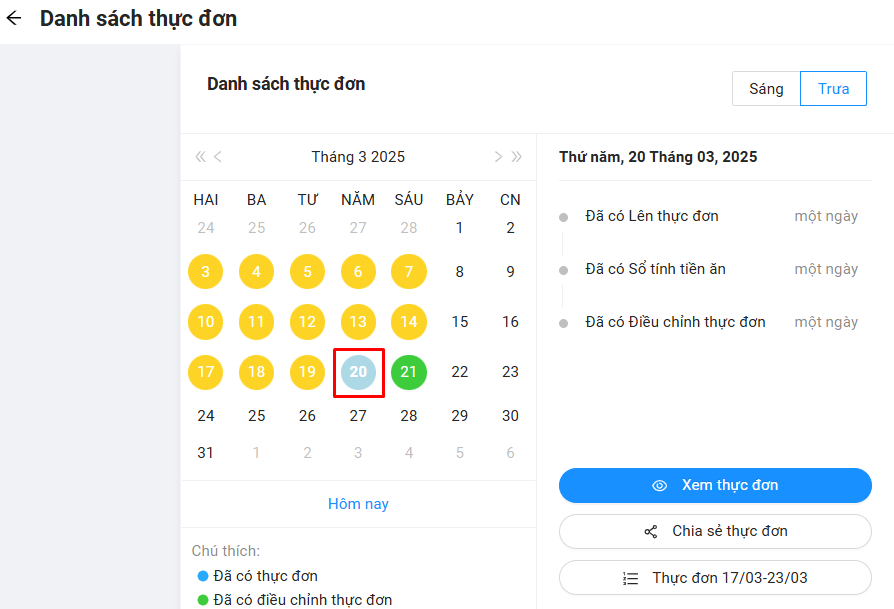Select yellow day 14 in calendar
This screenshot has width=894, height=609.
pos(409,322)
